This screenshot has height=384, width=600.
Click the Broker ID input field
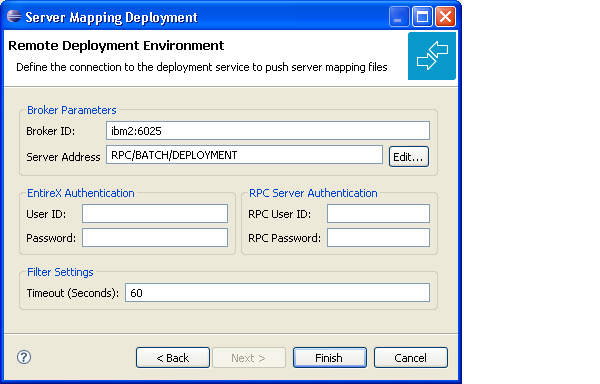click(268, 131)
